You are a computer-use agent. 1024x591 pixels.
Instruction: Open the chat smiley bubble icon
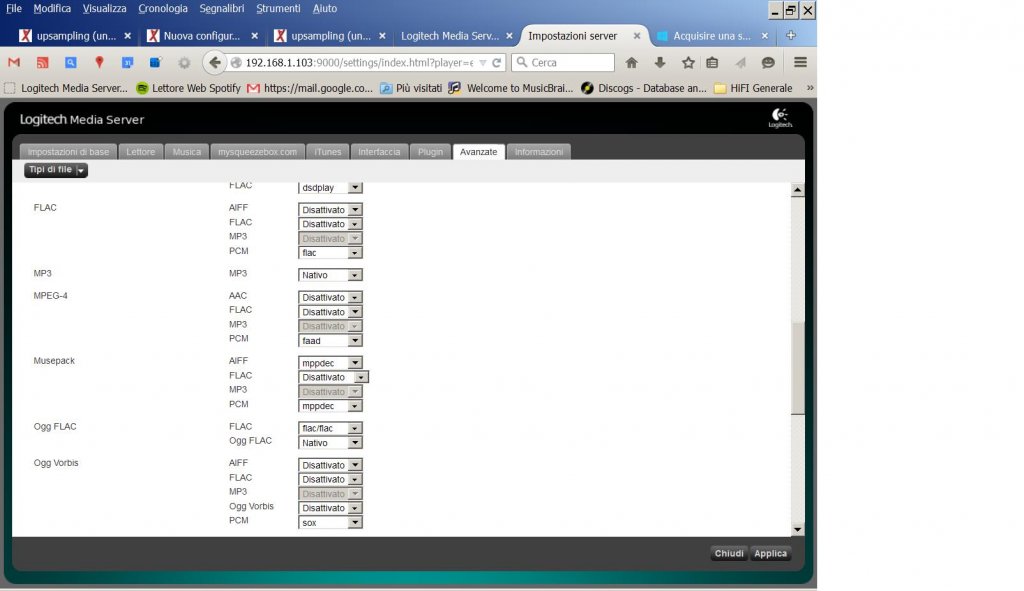click(x=768, y=63)
